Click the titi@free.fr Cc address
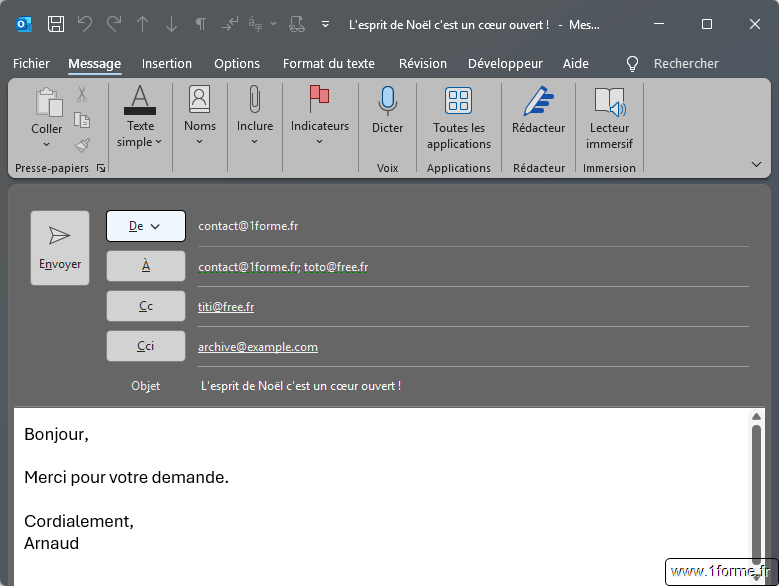Viewport: 779px width, 586px height. tap(226, 307)
